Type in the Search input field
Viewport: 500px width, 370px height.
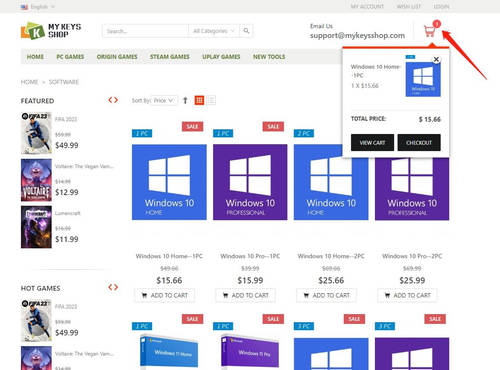click(145, 31)
